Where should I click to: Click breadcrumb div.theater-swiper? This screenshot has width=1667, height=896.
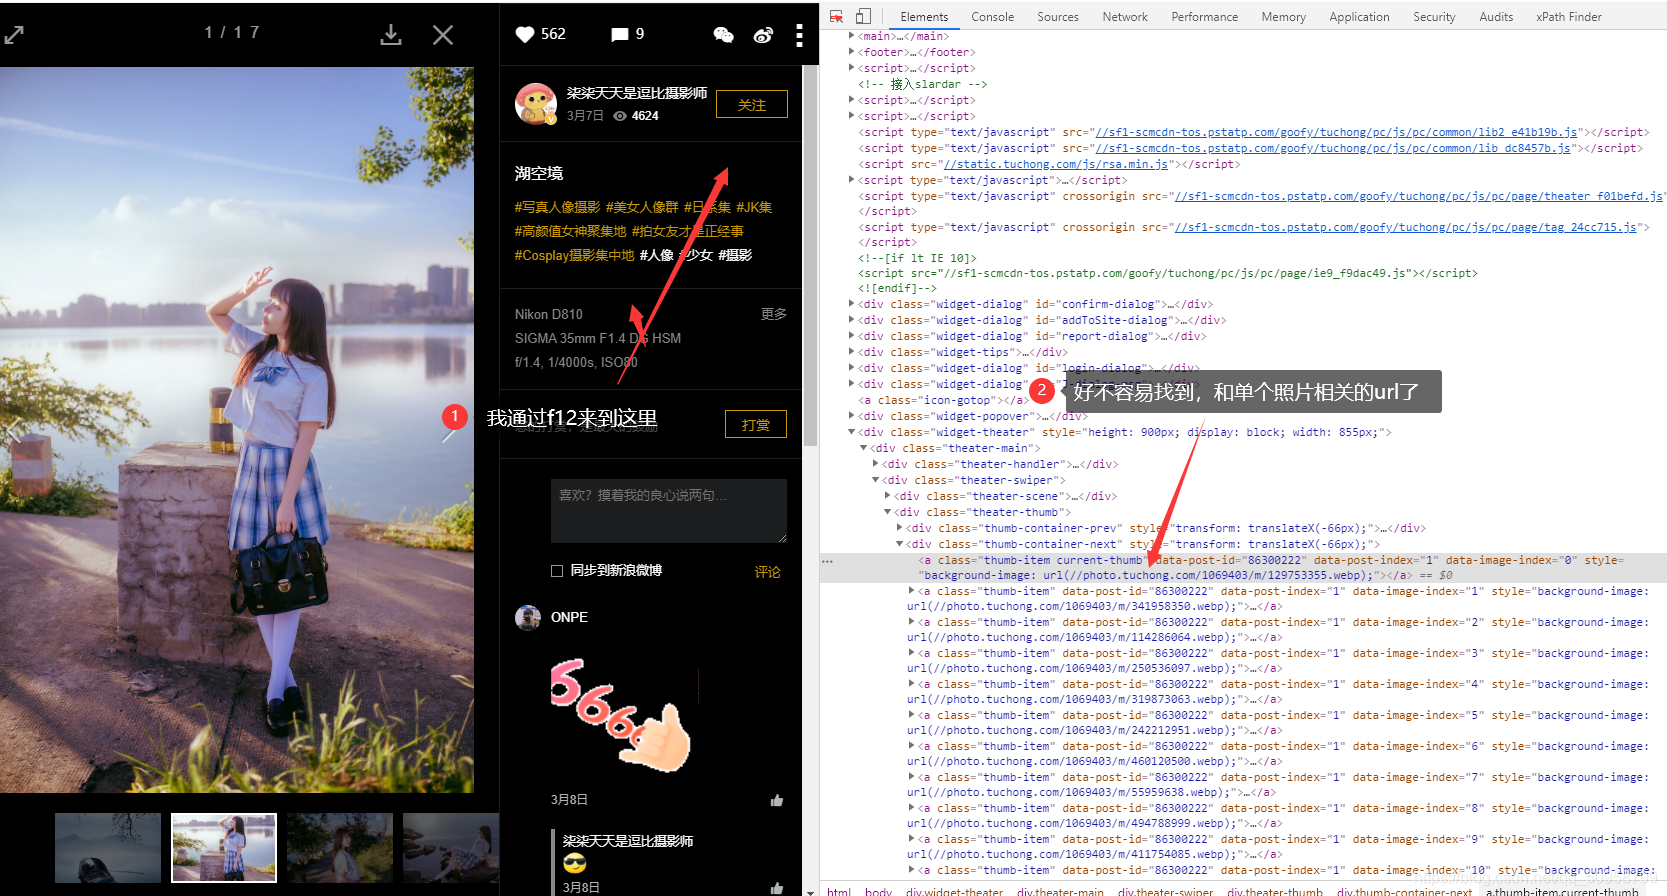click(1165, 891)
